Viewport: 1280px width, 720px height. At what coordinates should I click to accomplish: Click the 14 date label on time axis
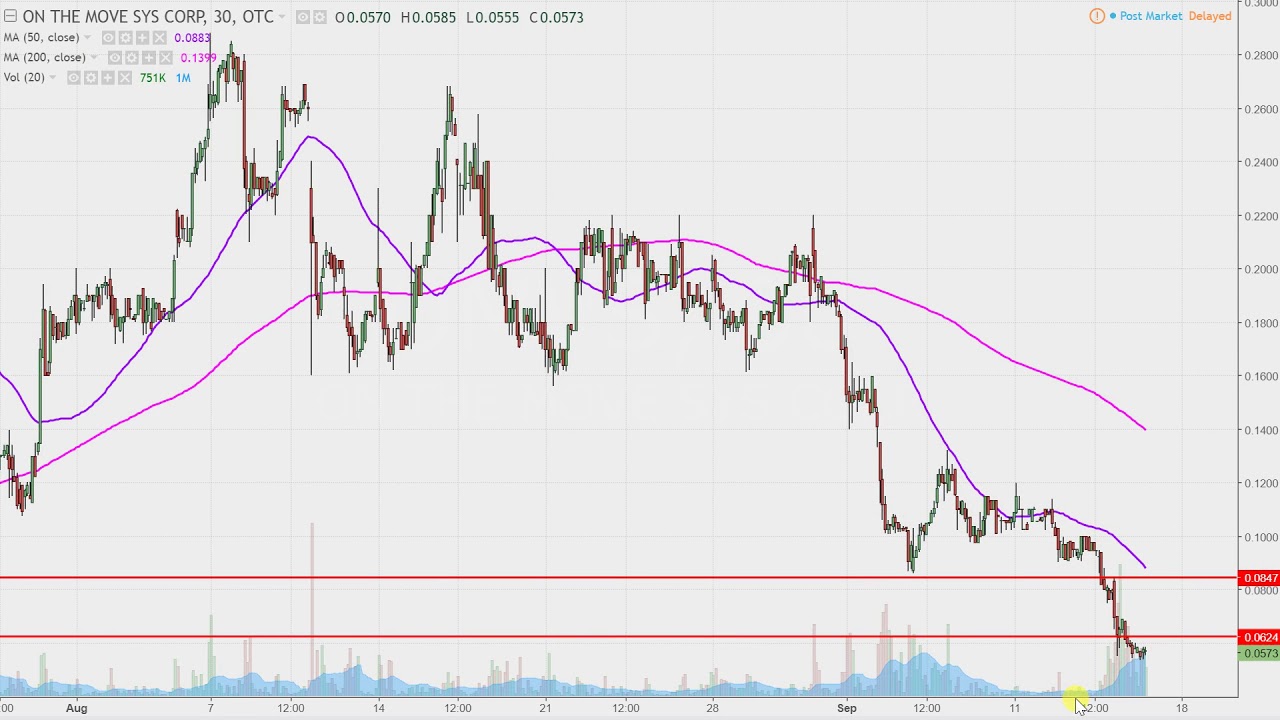pos(379,708)
